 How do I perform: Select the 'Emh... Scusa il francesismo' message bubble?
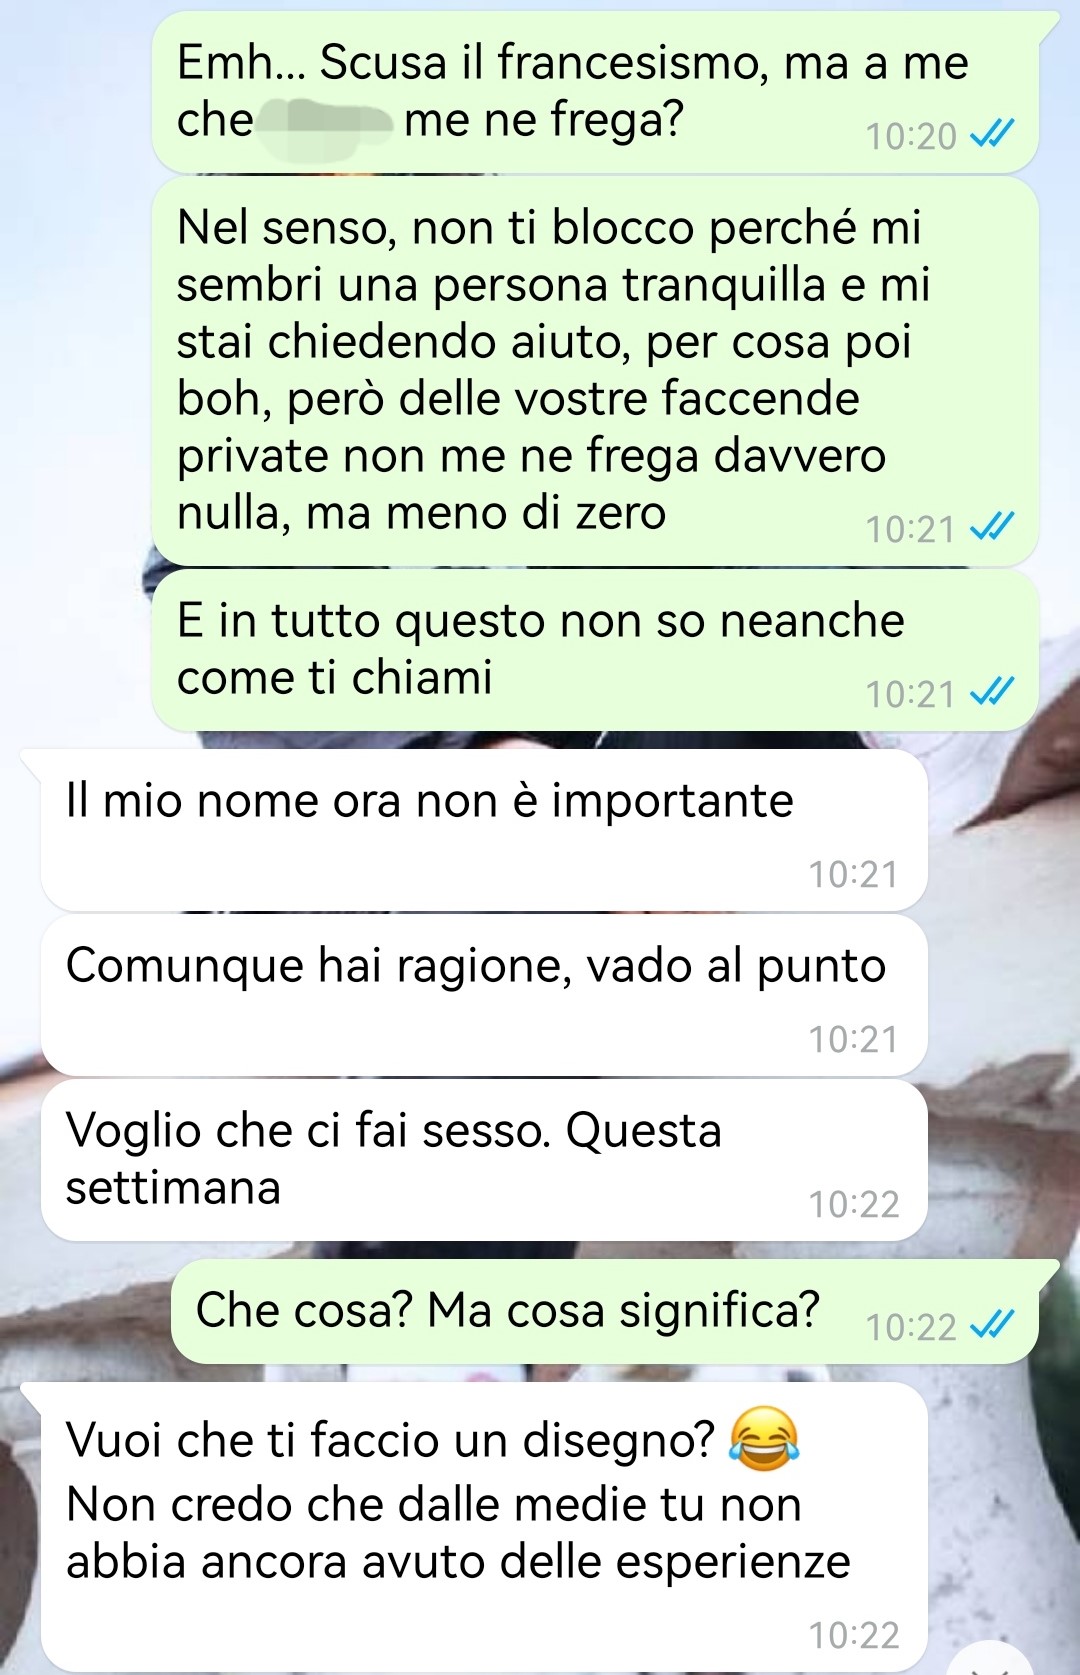(x=595, y=92)
